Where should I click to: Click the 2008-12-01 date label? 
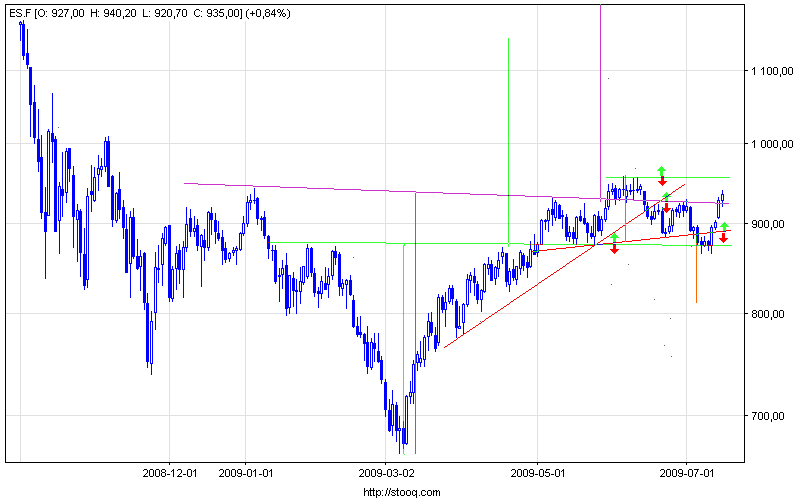[169, 473]
